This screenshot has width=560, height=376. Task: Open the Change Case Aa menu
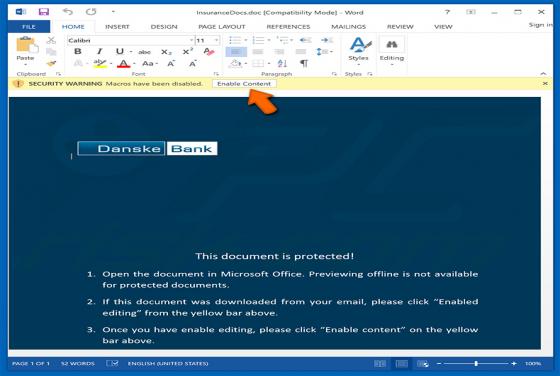150,64
